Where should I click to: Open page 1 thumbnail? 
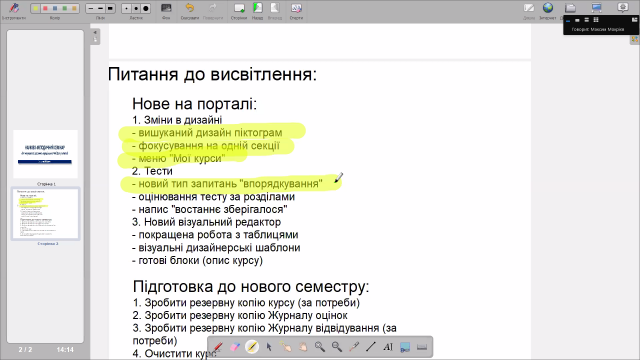coord(45,154)
